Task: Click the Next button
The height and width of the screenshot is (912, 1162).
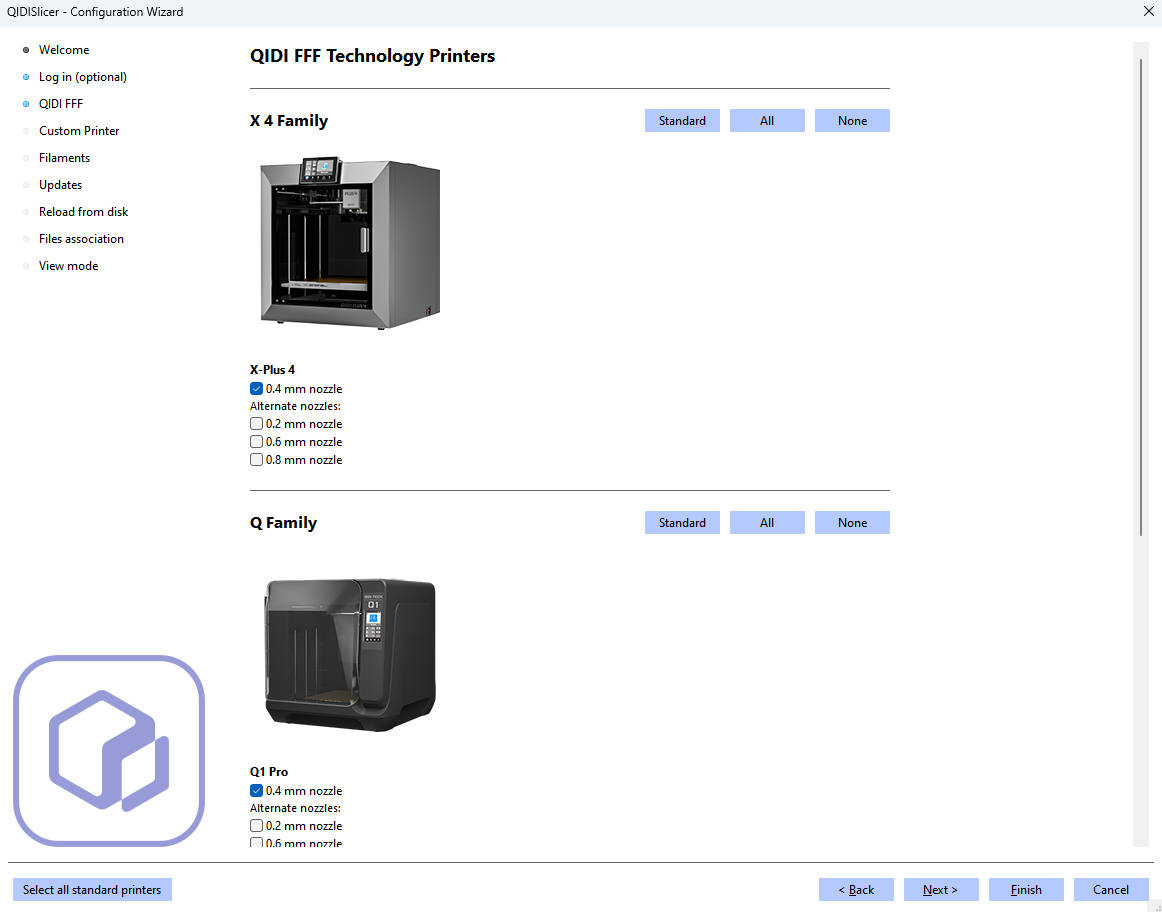Action: pos(940,890)
